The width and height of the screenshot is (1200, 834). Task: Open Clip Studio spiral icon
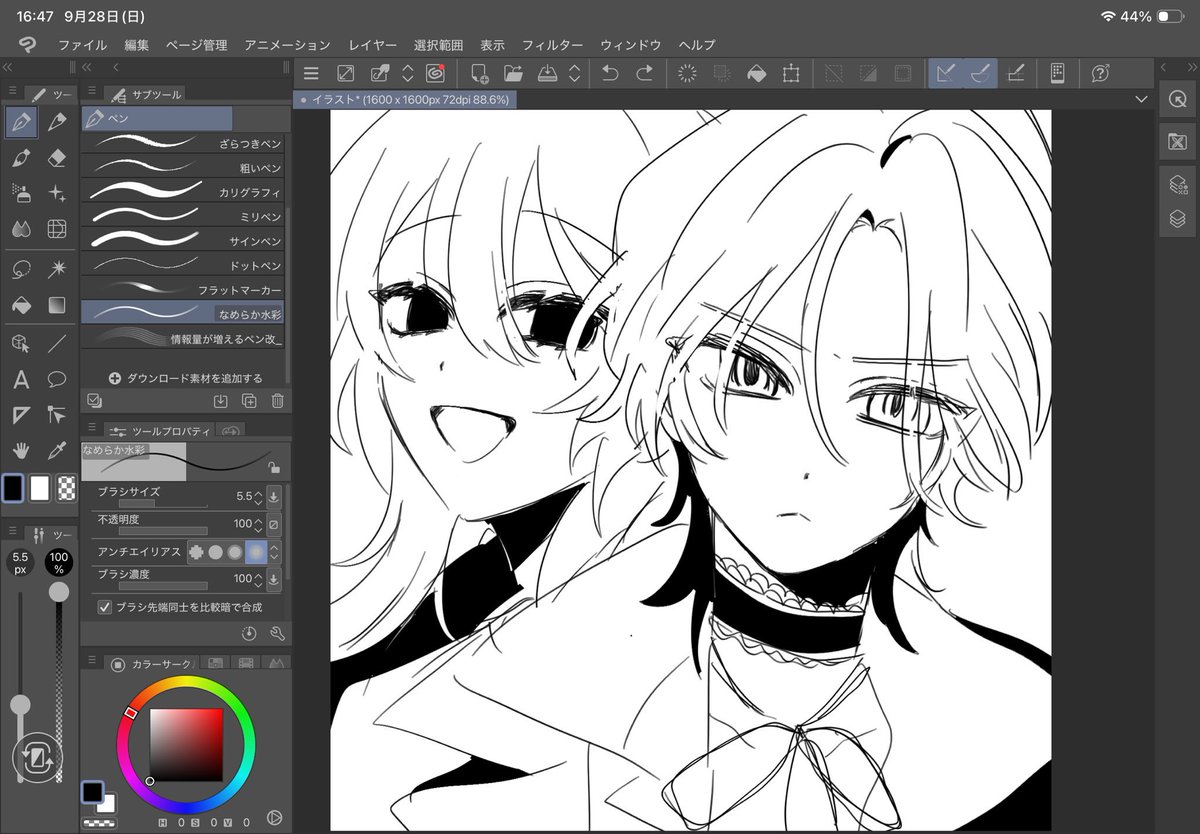tap(435, 73)
